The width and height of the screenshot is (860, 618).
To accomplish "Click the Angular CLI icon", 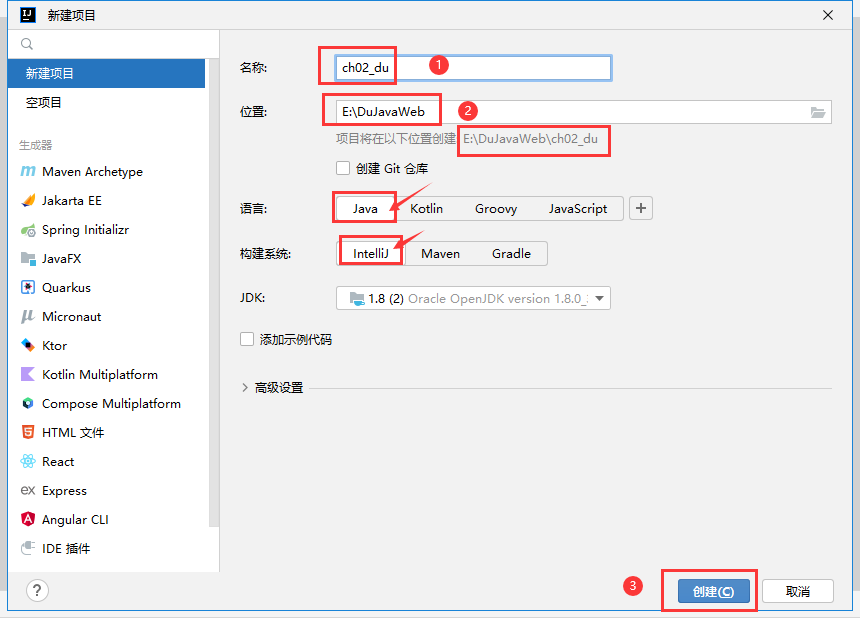I will click(x=28, y=520).
